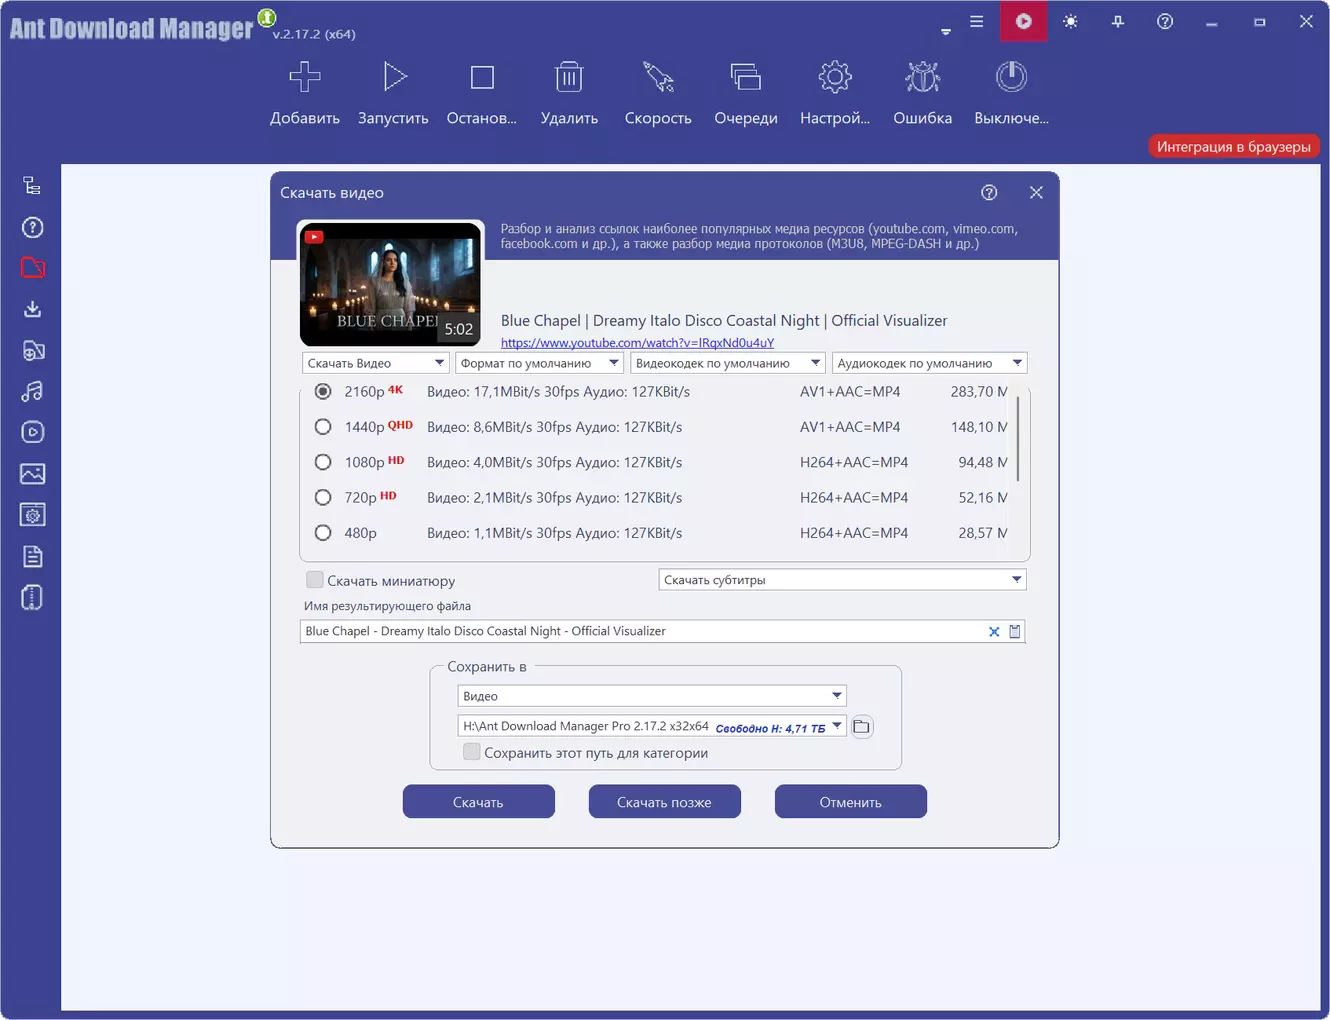
Task: Show the category tree sidebar icon
Action: [x=32, y=186]
